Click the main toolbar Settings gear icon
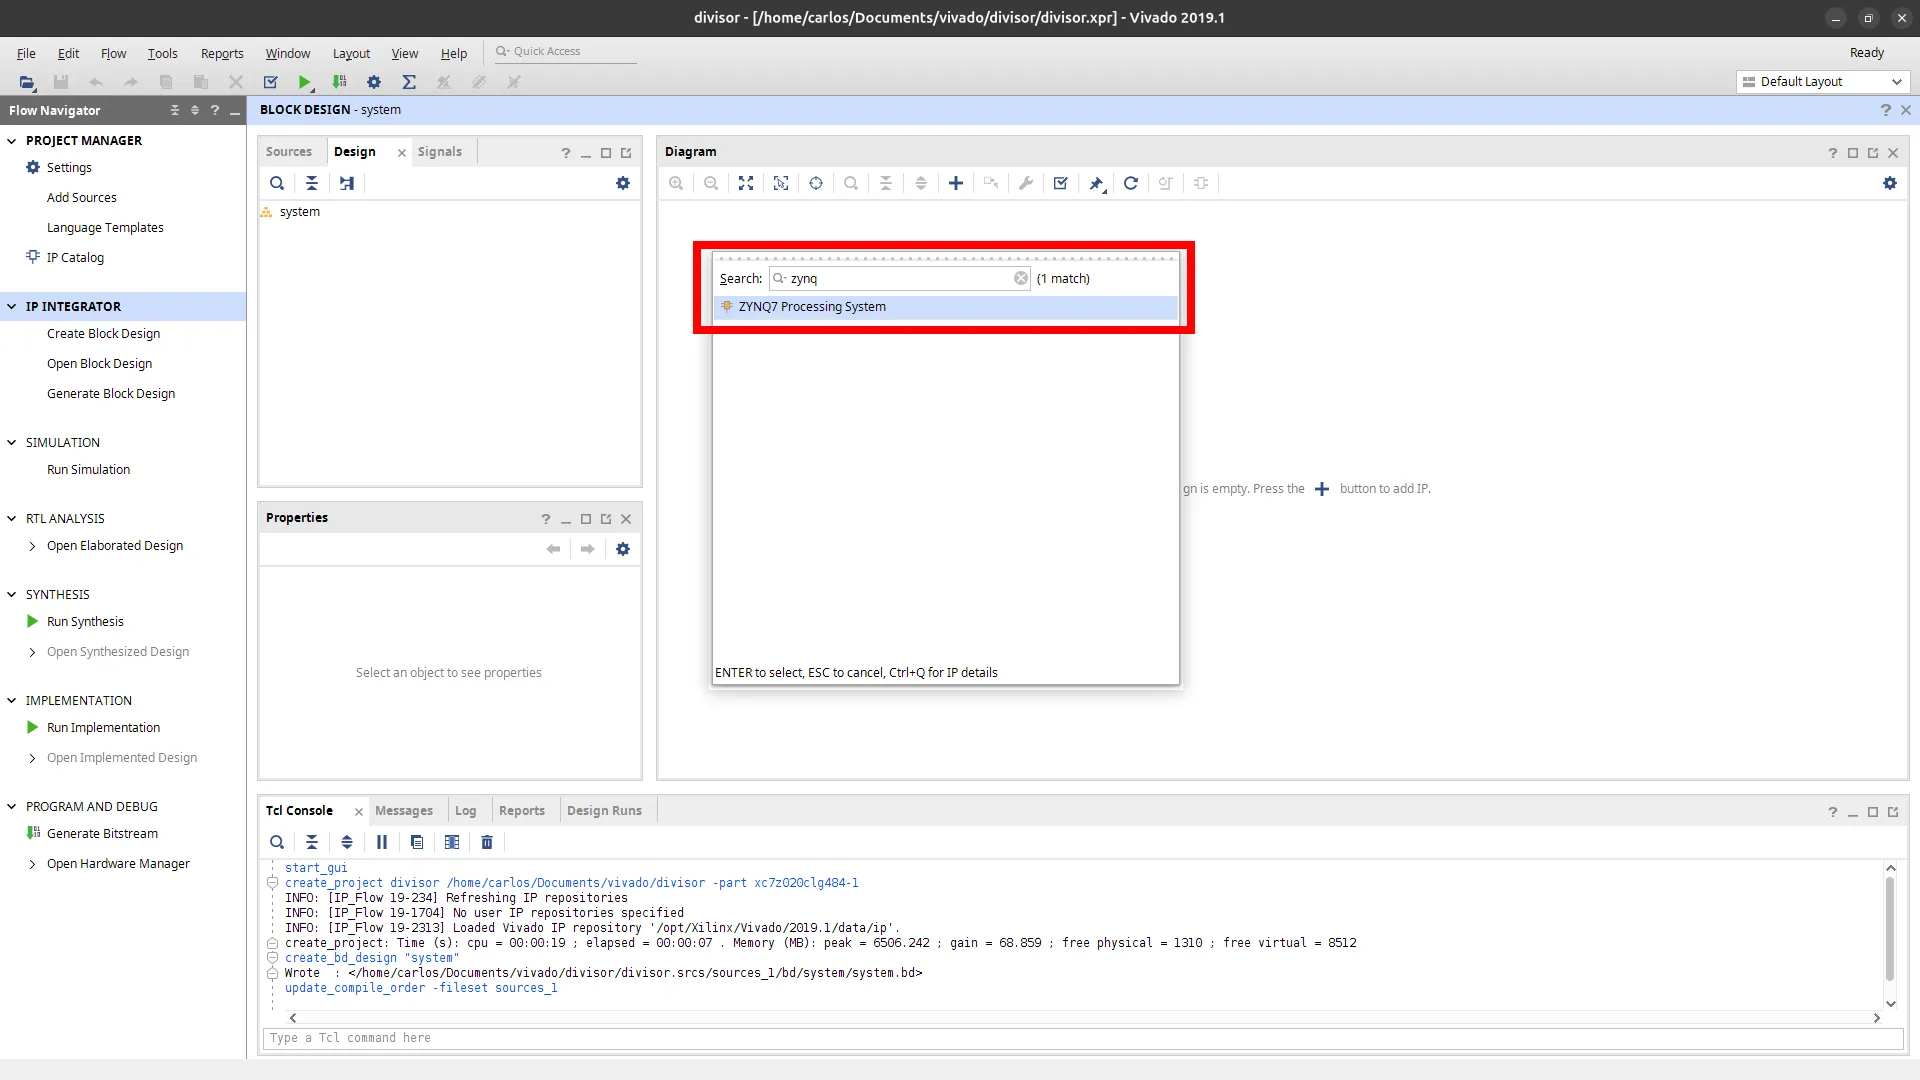Viewport: 1920px width, 1080px height. click(x=374, y=82)
